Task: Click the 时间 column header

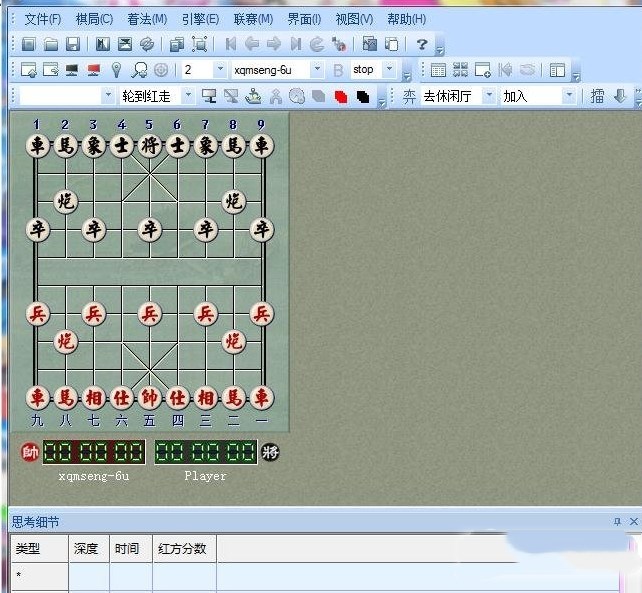Action: [x=131, y=549]
